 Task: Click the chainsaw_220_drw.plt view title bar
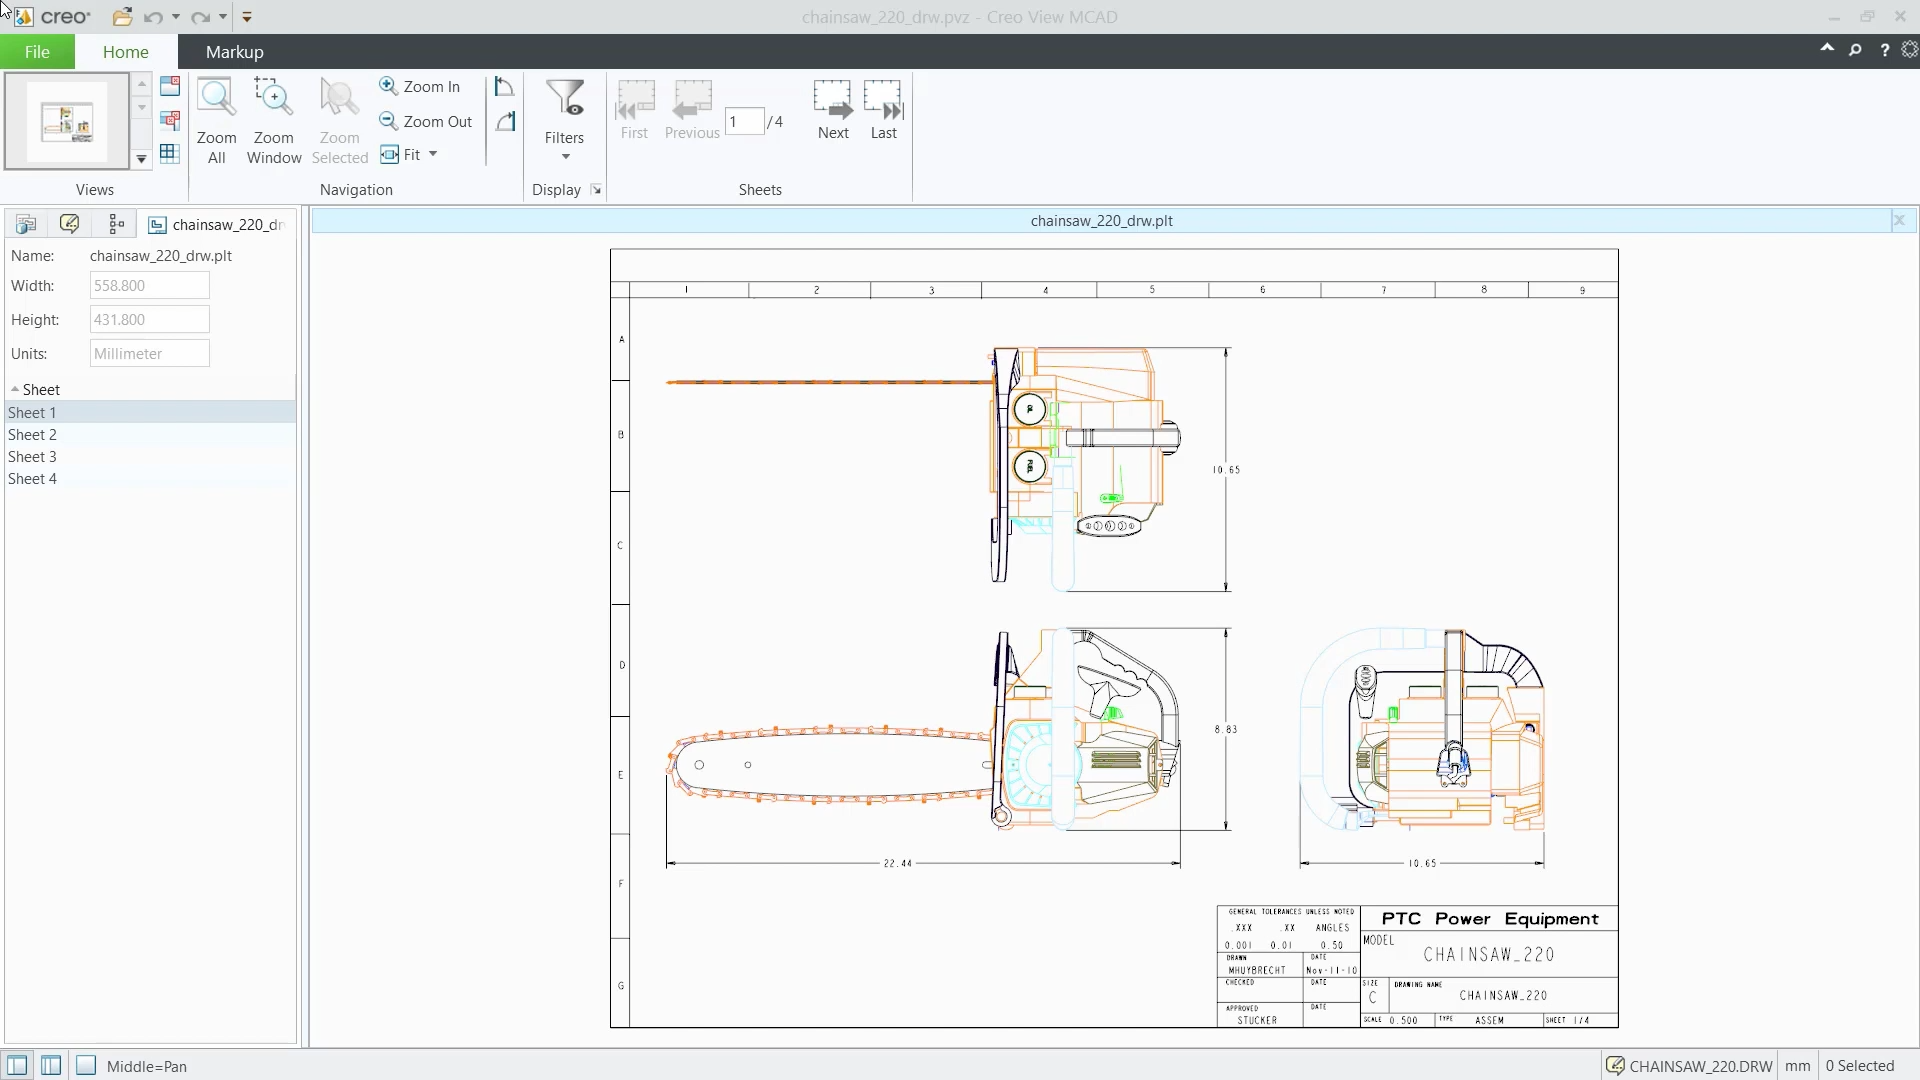tap(1101, 221)
